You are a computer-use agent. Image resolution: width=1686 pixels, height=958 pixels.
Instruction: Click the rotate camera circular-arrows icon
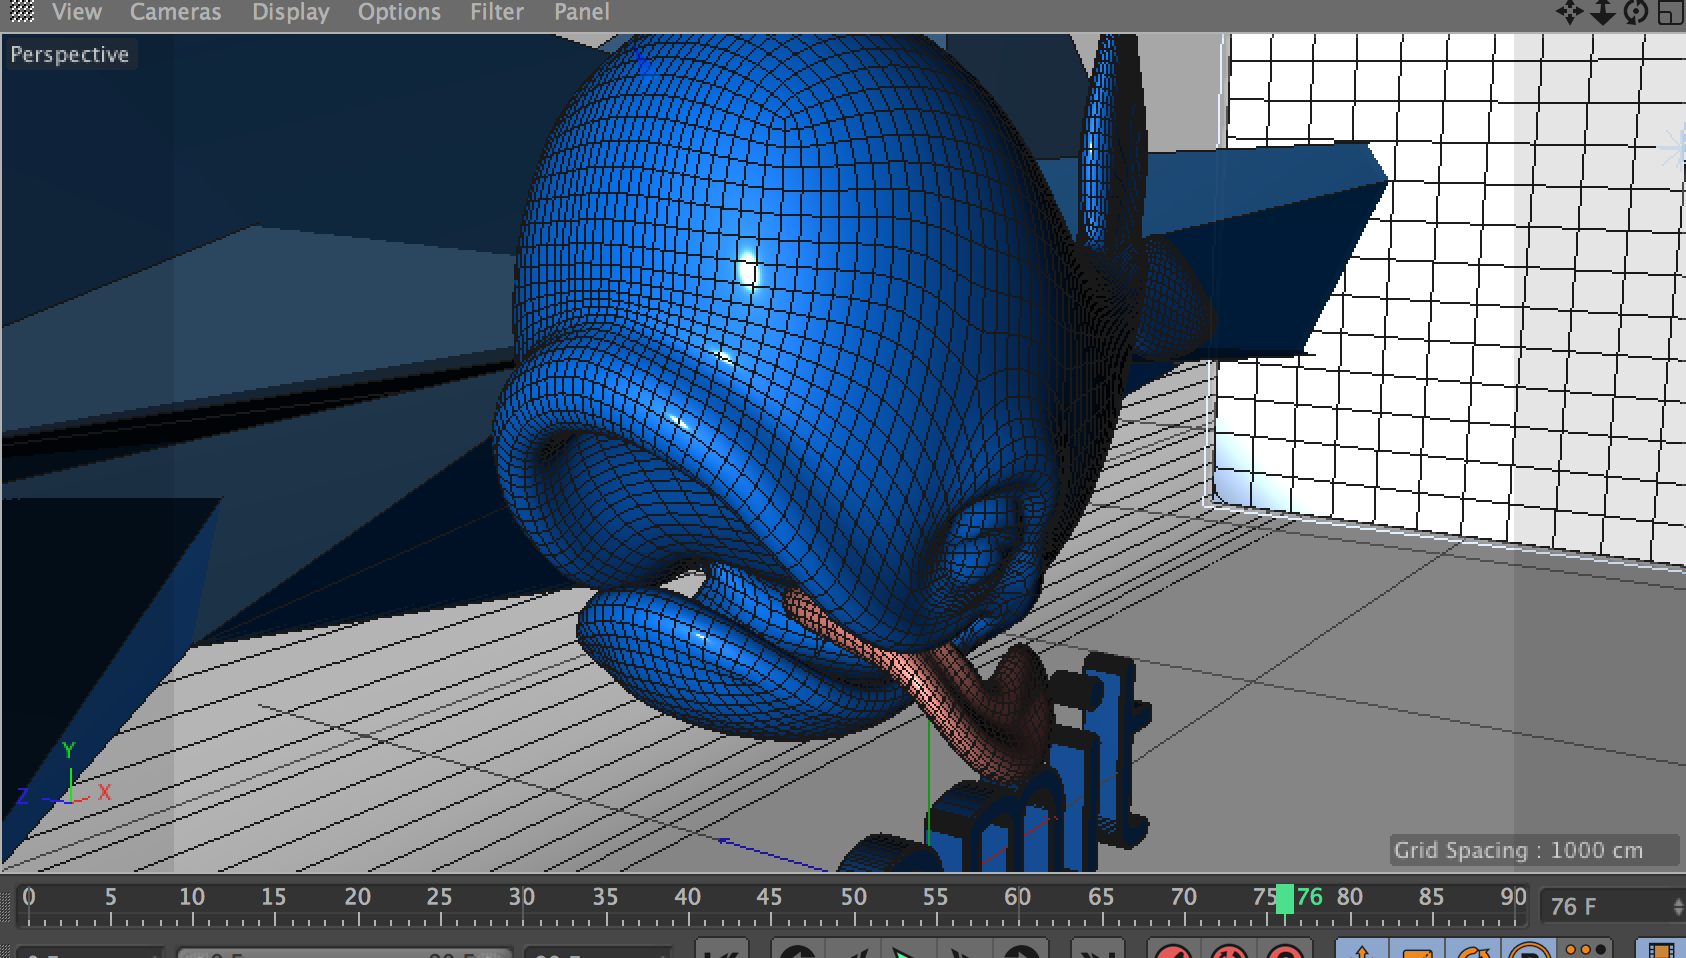pyautogui.click(x=1635, y=13)
